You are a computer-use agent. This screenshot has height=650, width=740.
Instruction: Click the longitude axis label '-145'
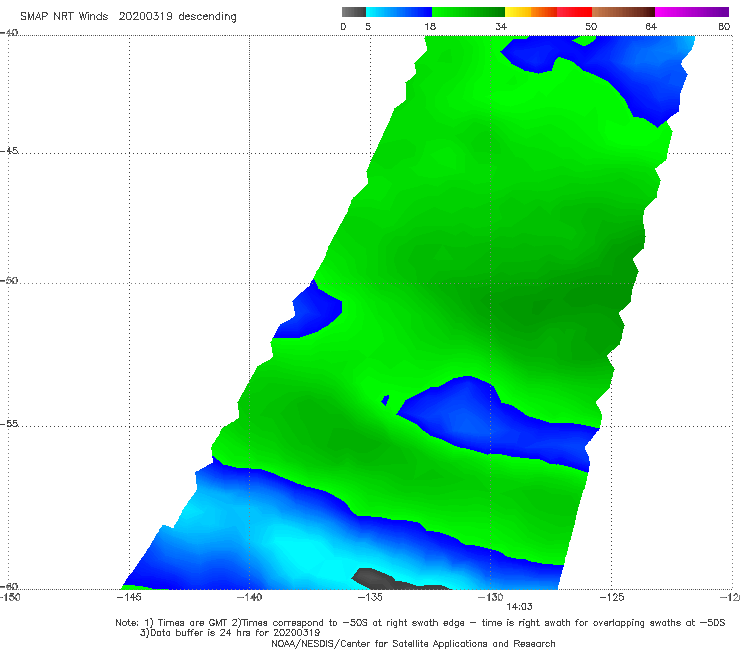click(x=129, y=598)
